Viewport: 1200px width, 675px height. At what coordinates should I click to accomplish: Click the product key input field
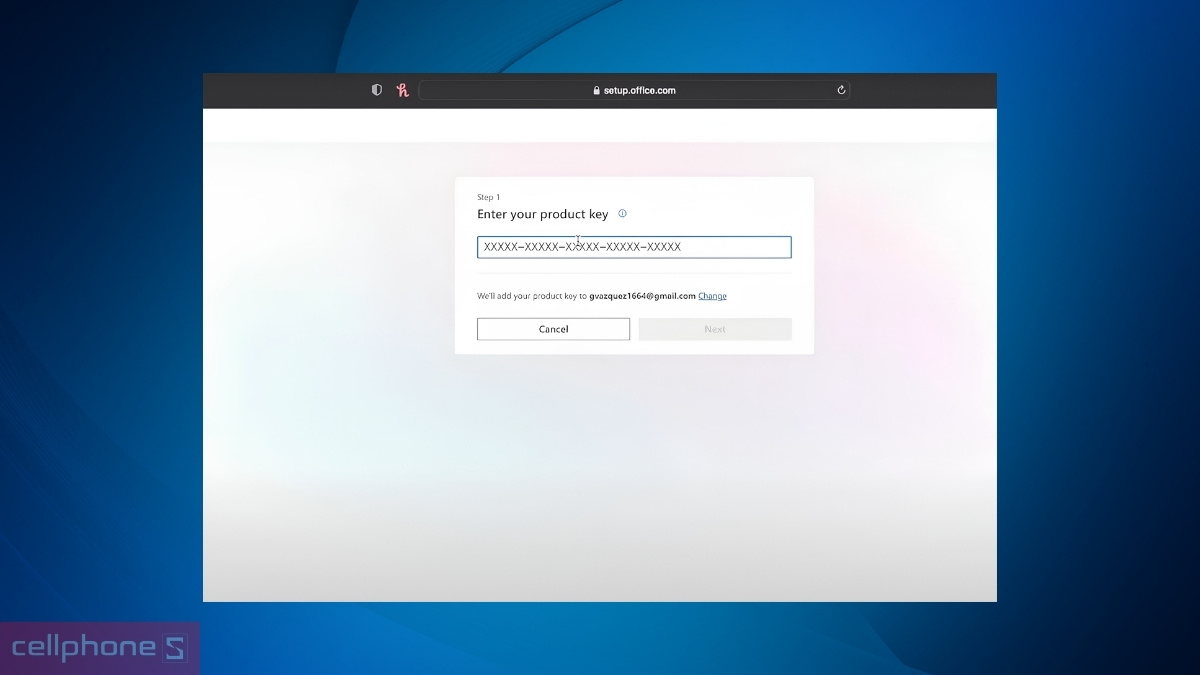(634, 247)
